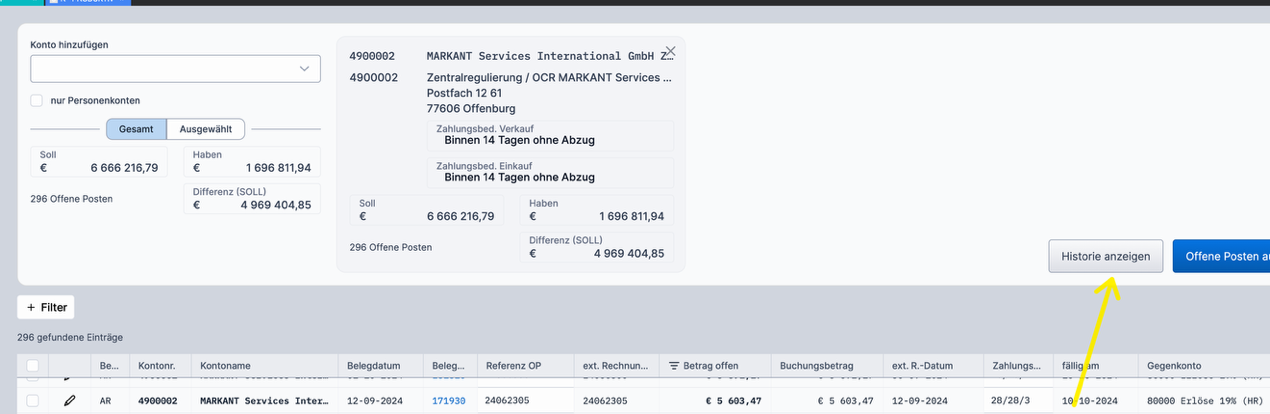This screenshot has height=414, width=1270.
Task: Tick the checkbox for row 171930
Action: click(33, 401)
